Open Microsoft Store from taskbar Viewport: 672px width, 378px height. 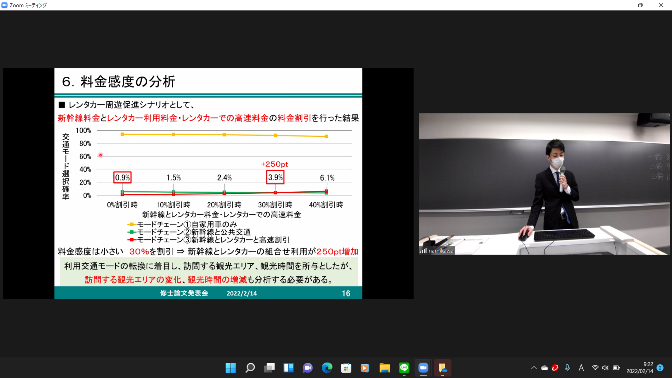click(346, 368)
